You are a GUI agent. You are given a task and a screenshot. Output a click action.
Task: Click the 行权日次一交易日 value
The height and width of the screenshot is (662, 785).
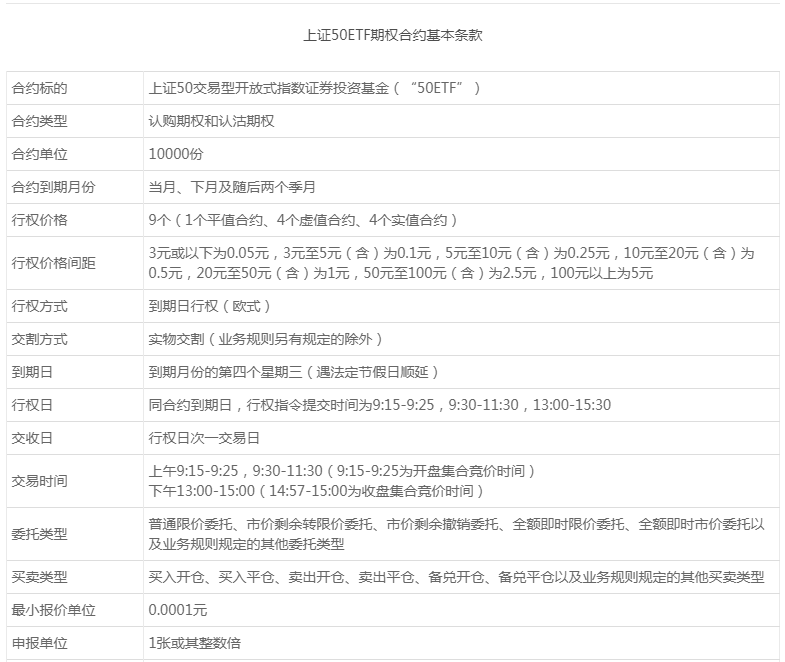[204, 438]
